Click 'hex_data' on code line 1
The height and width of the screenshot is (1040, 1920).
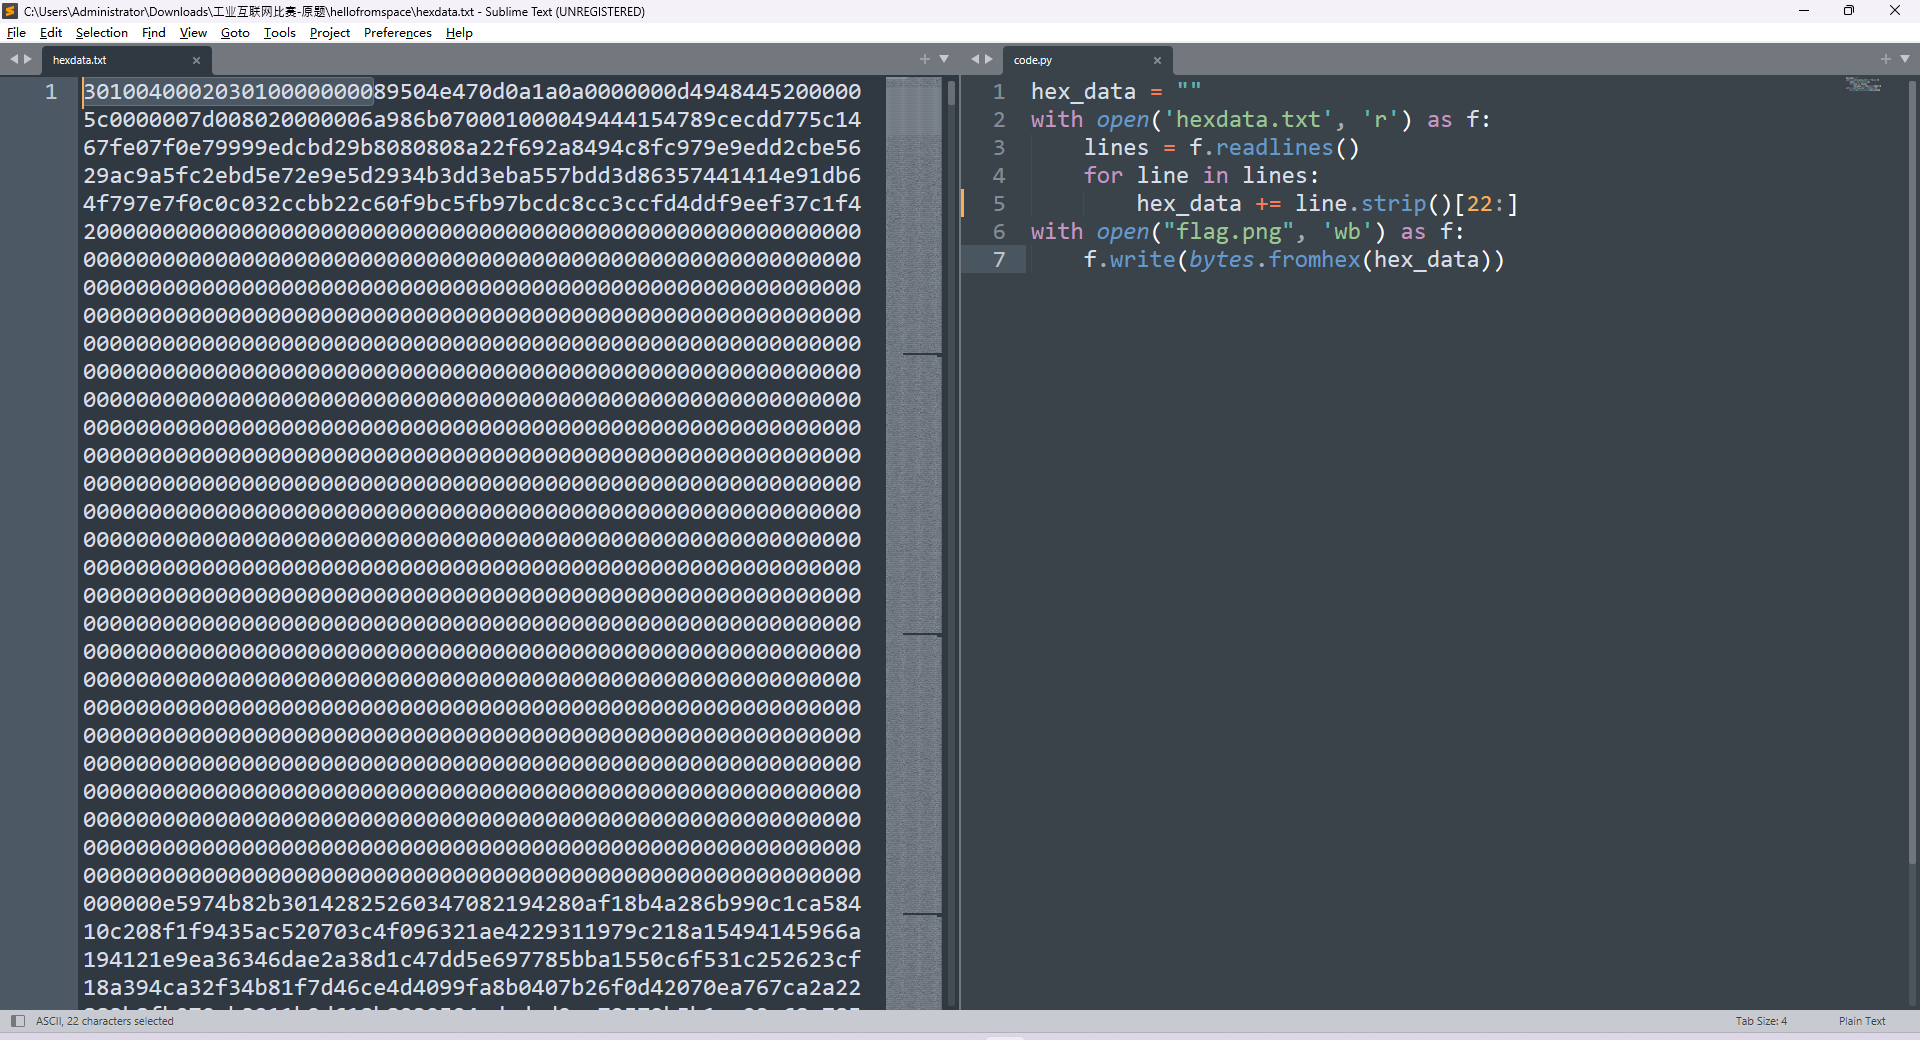pyautogui.click(x=1083, y=92)
